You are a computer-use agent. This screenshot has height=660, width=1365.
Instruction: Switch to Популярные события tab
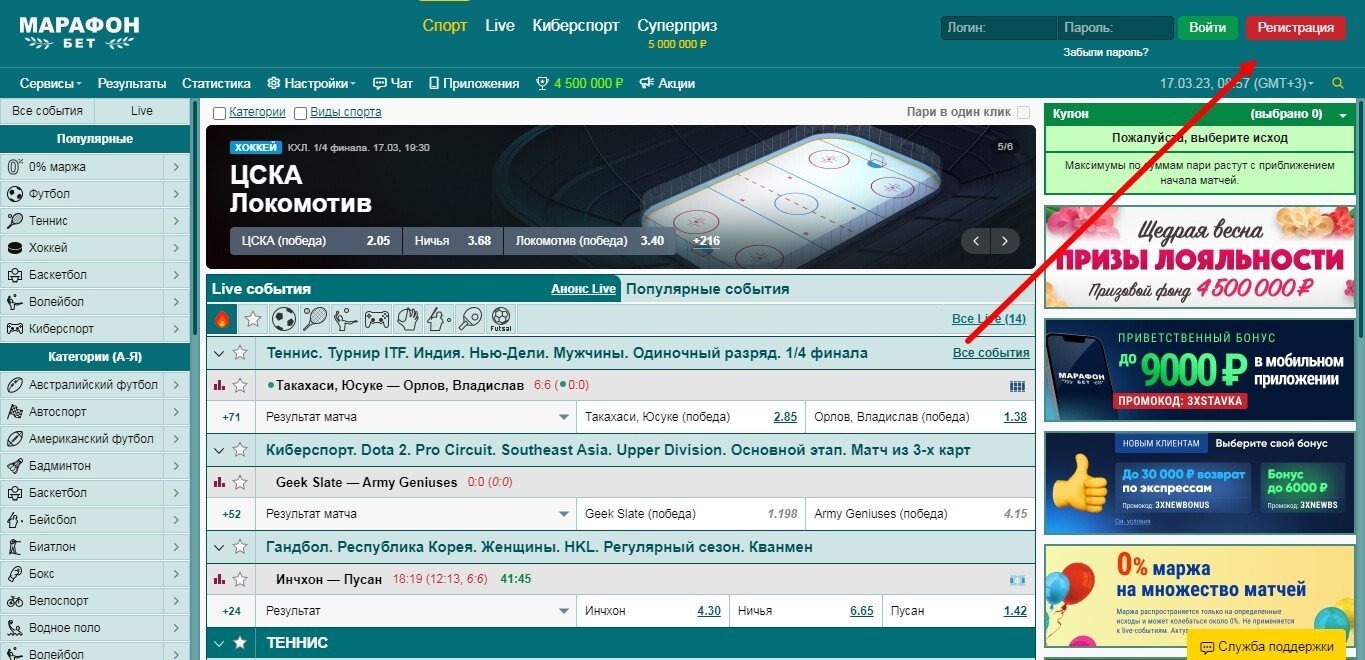point(707,289)
